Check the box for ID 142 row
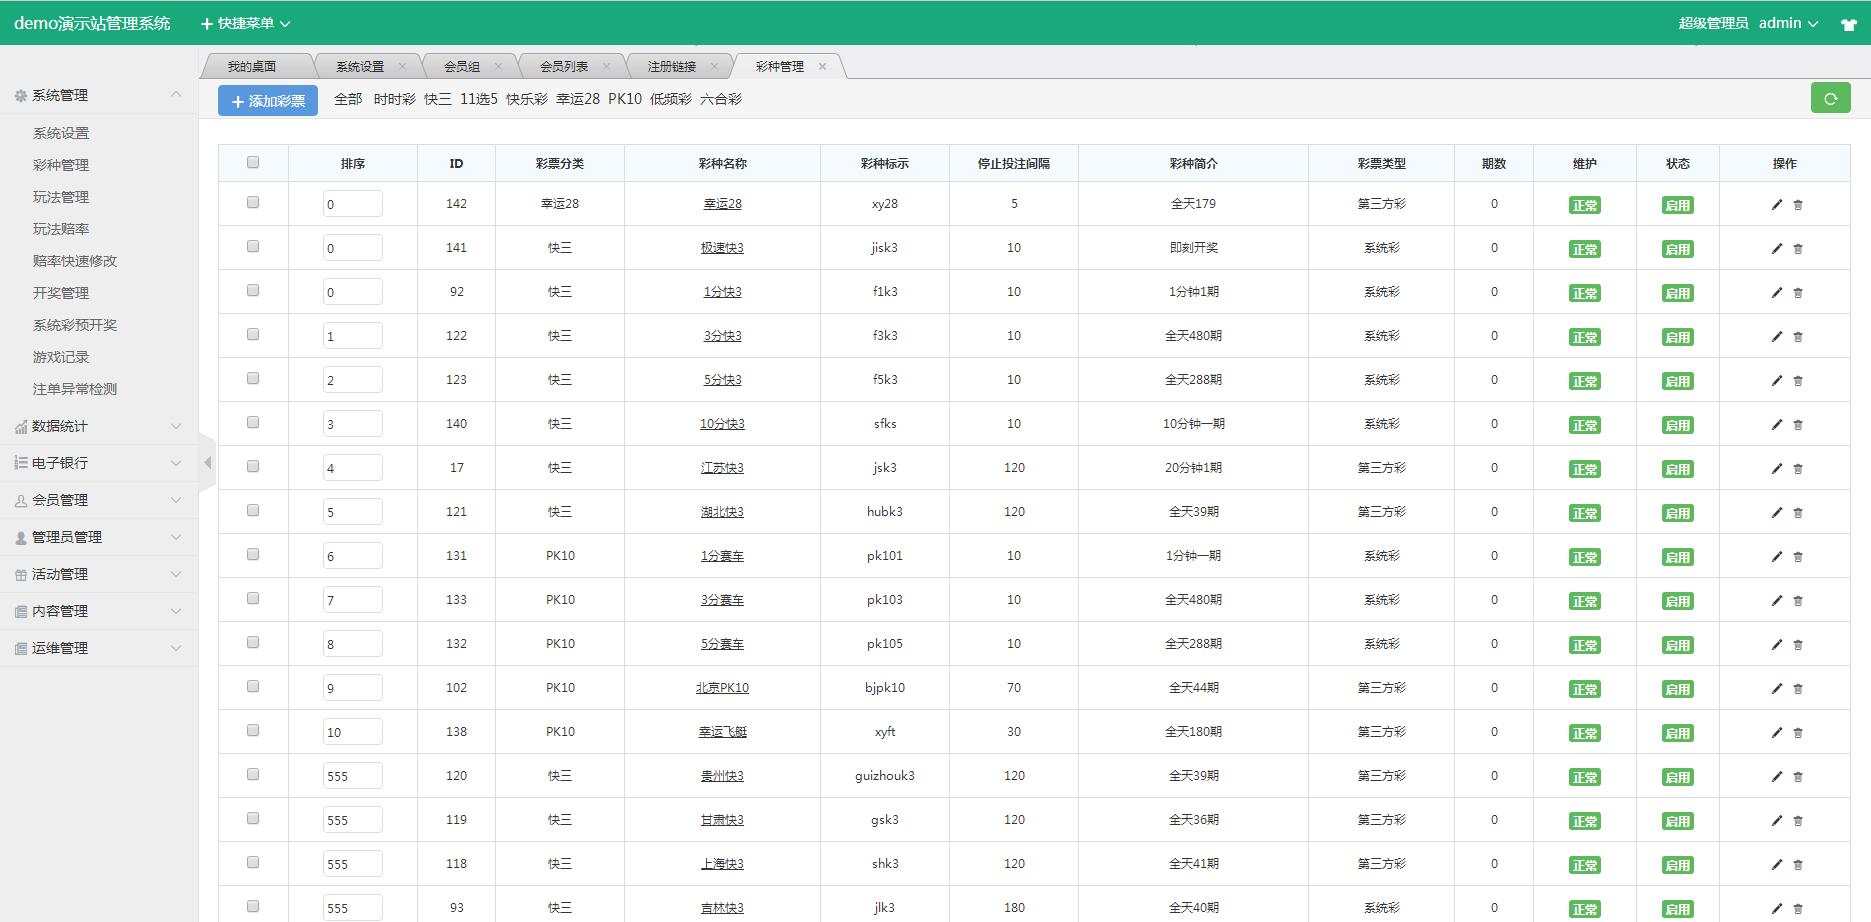 click(253, 202)
